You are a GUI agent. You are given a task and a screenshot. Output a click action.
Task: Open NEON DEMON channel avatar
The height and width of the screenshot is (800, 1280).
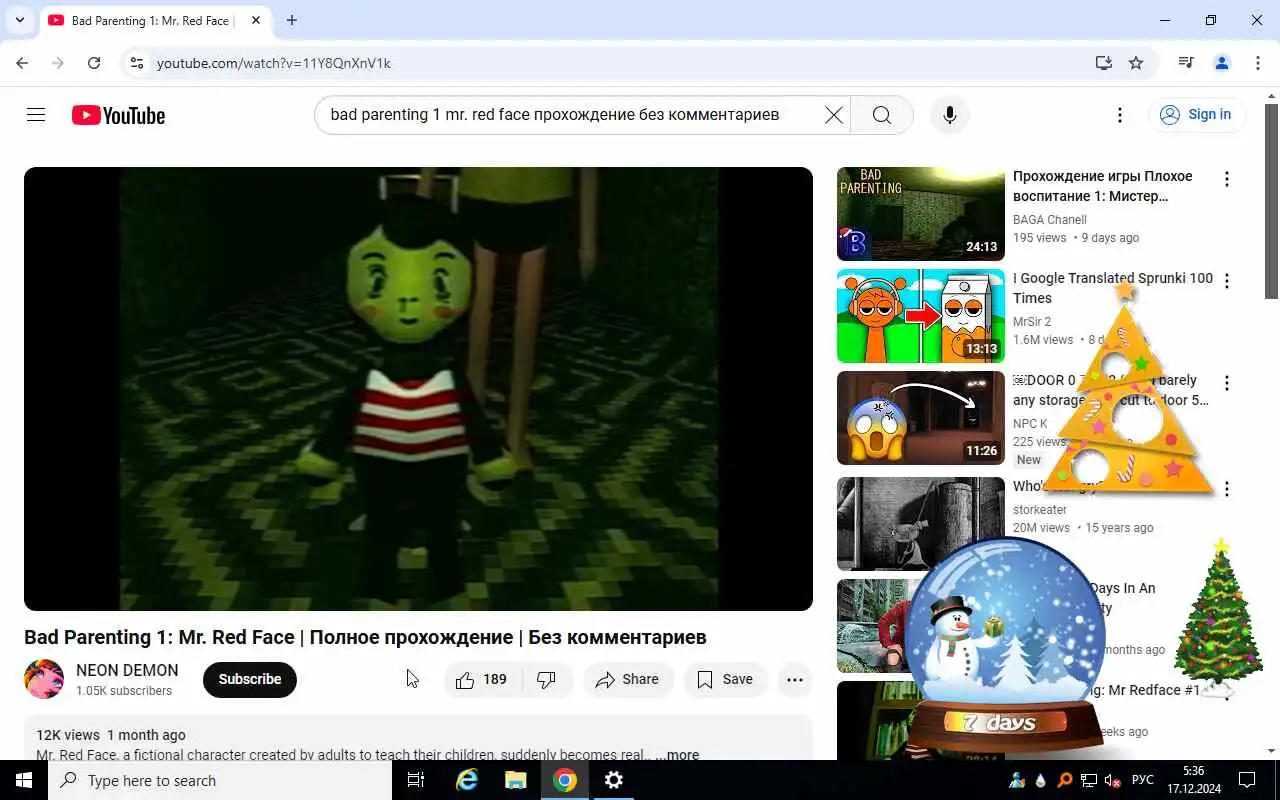pos(44,679)
